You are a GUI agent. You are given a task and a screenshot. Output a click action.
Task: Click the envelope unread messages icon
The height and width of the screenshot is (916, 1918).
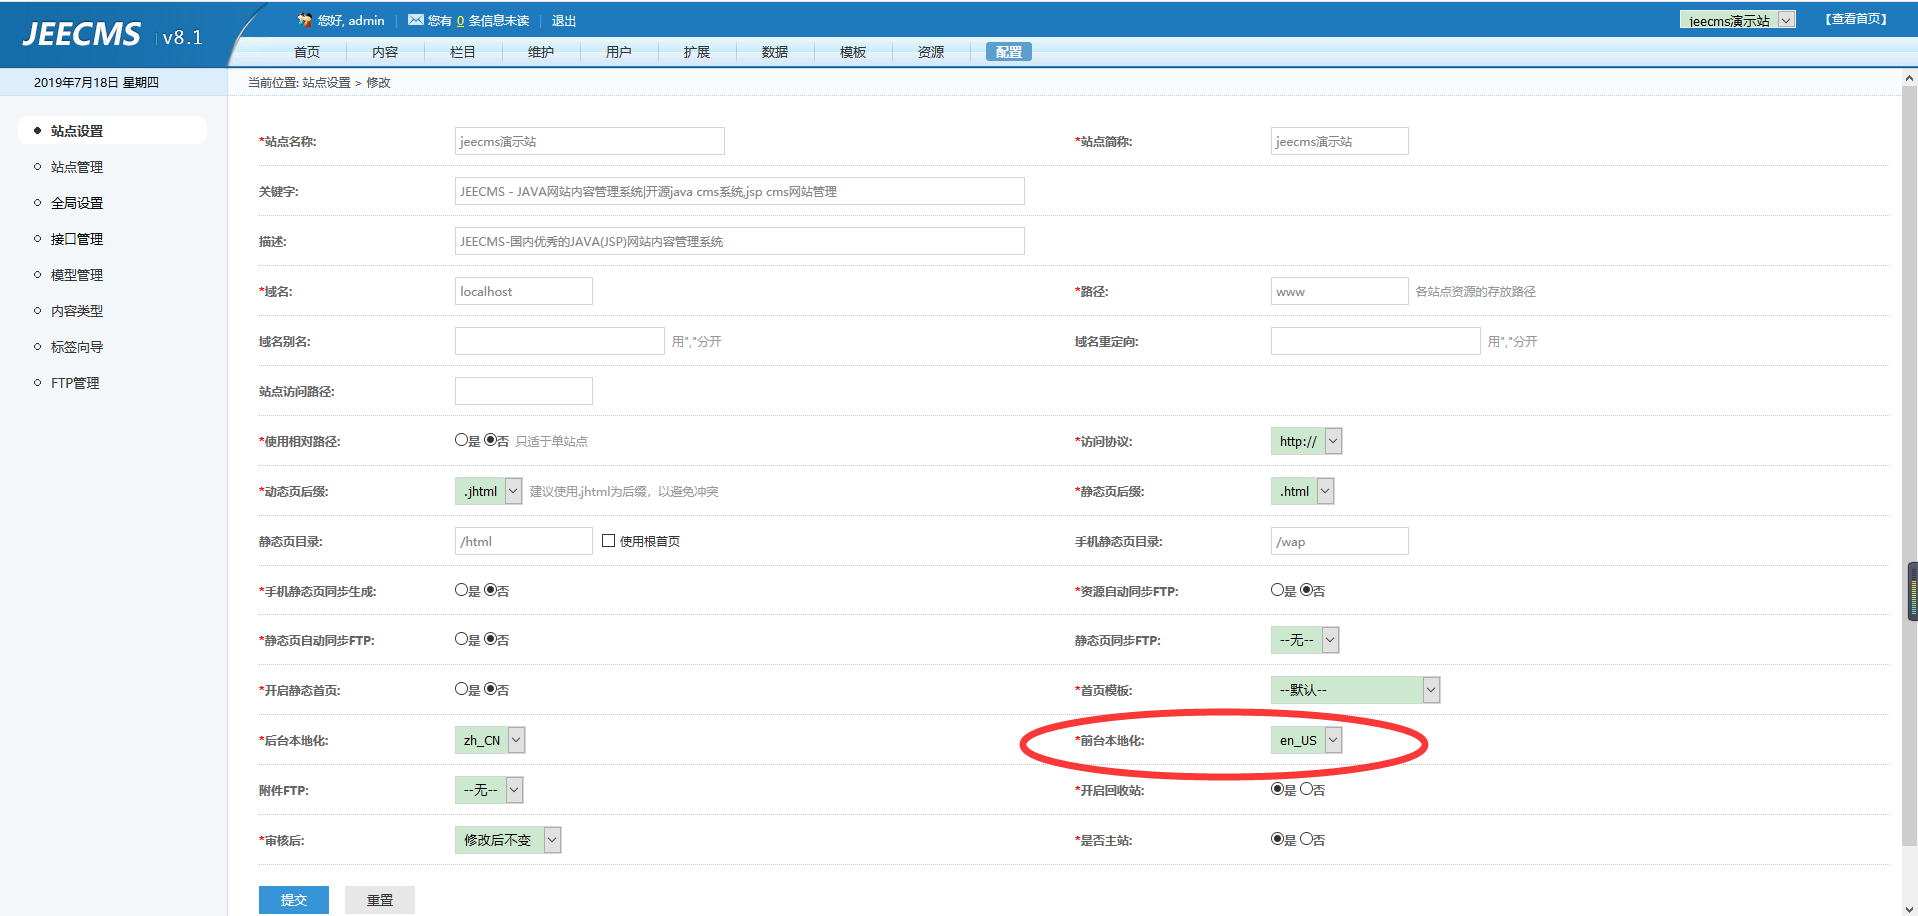(416, 20)
